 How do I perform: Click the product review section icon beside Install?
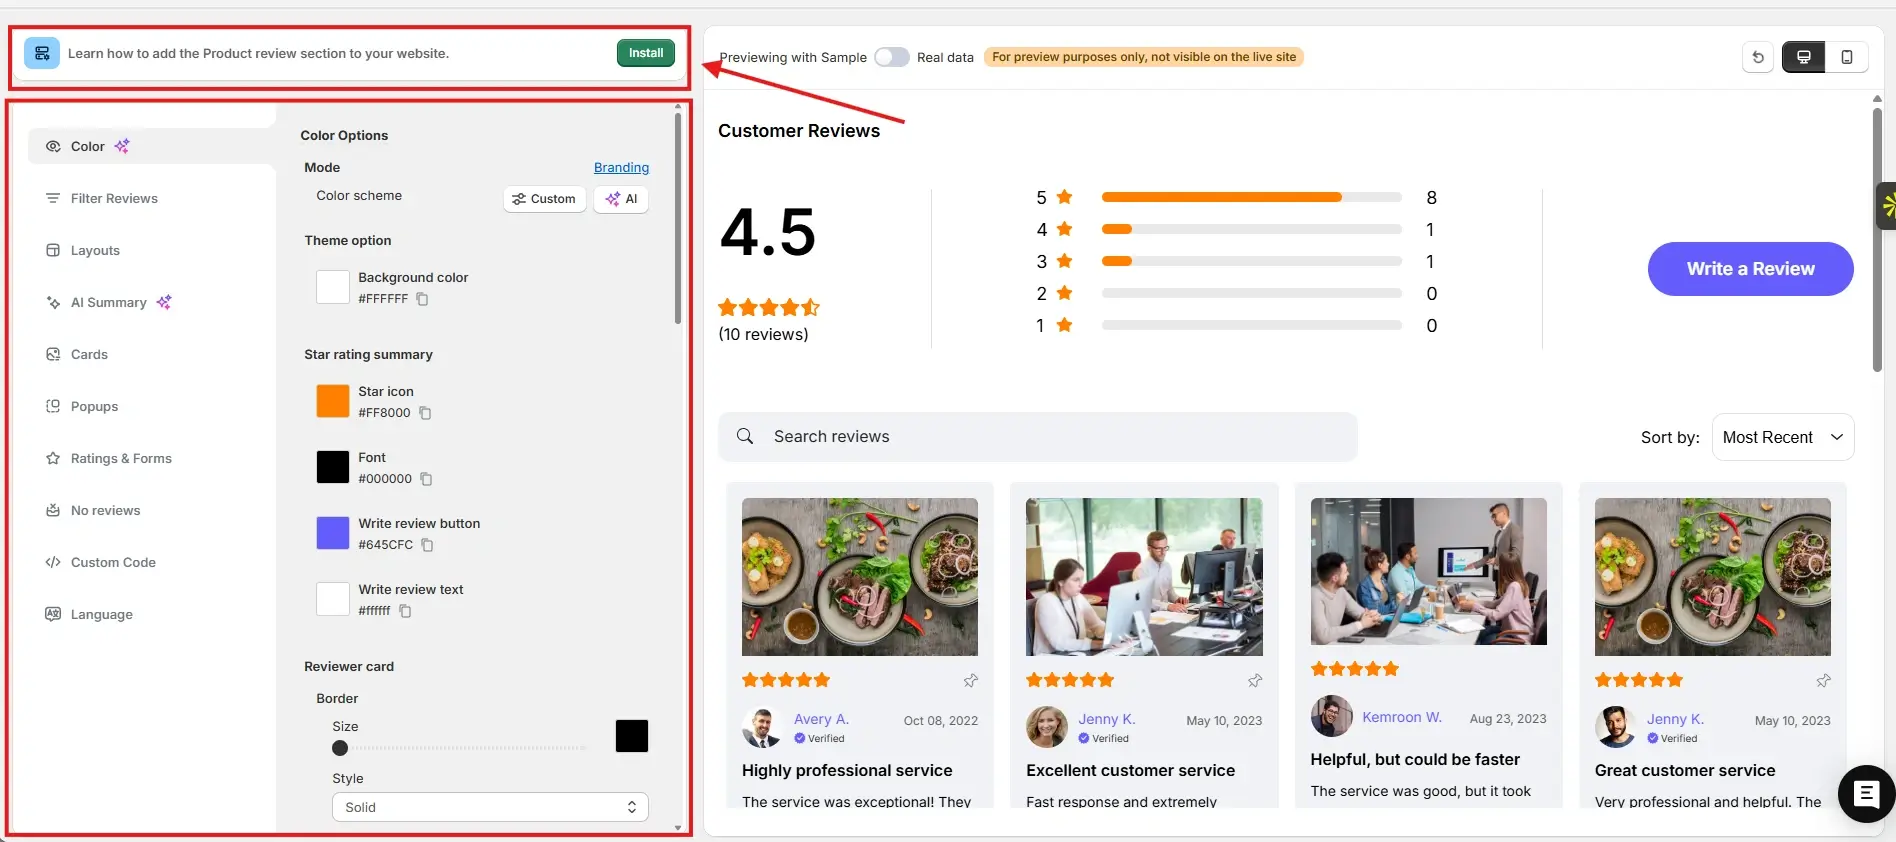tap(42, 53)
